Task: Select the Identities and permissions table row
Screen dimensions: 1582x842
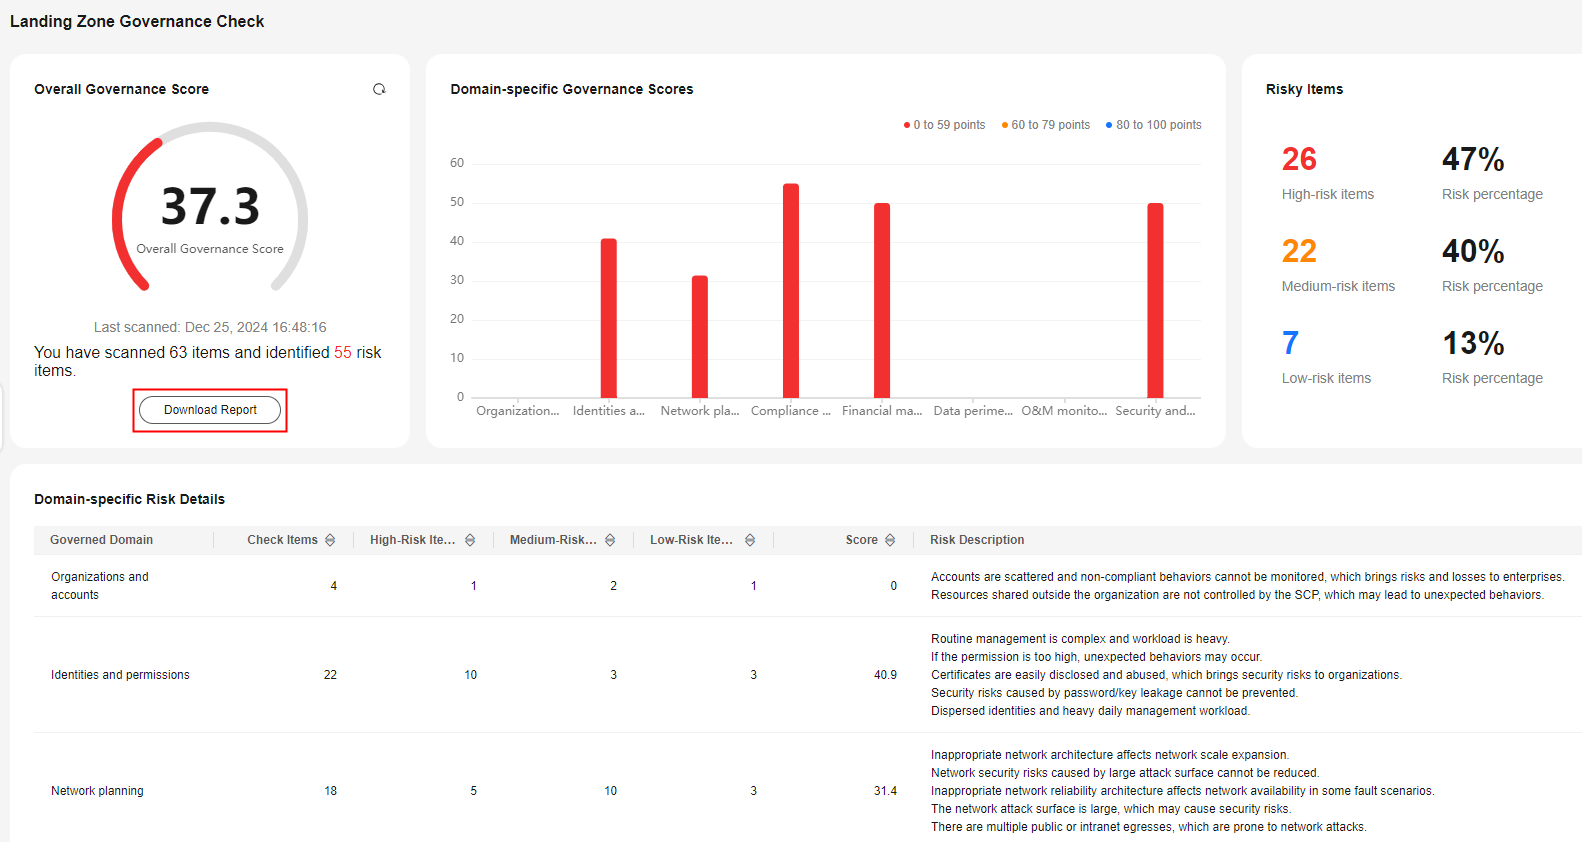Action: (120, 675)
